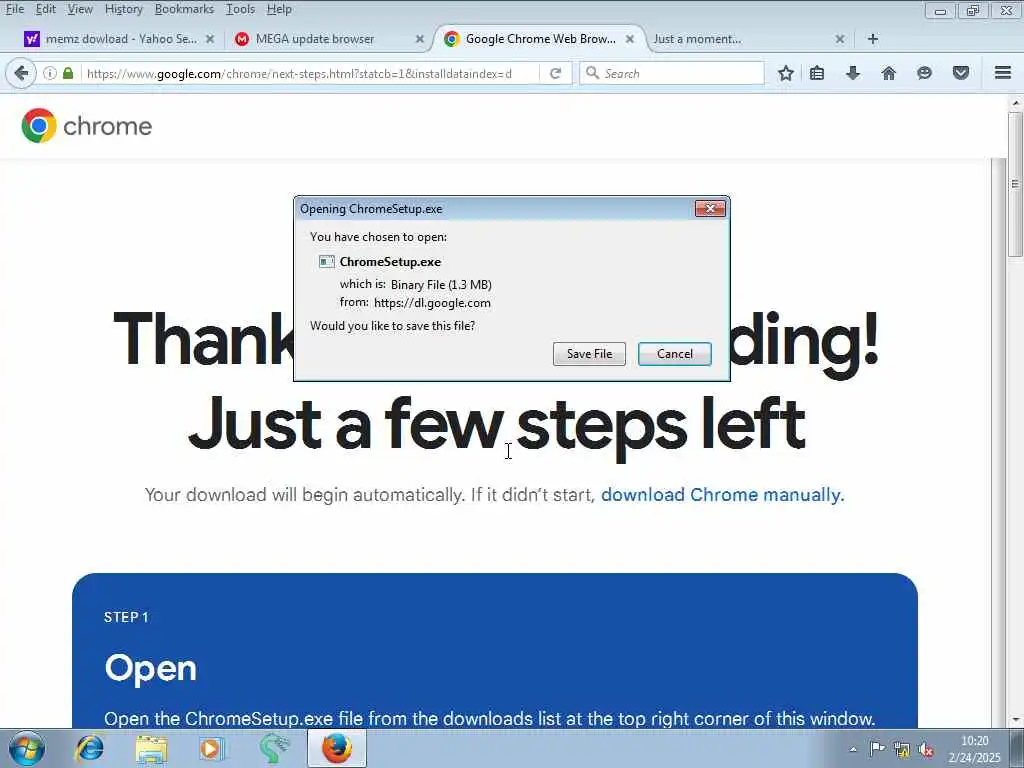The height and width of the screenshot is (768, 1024).
Task: Open the View menu
Action: point(80,9)
